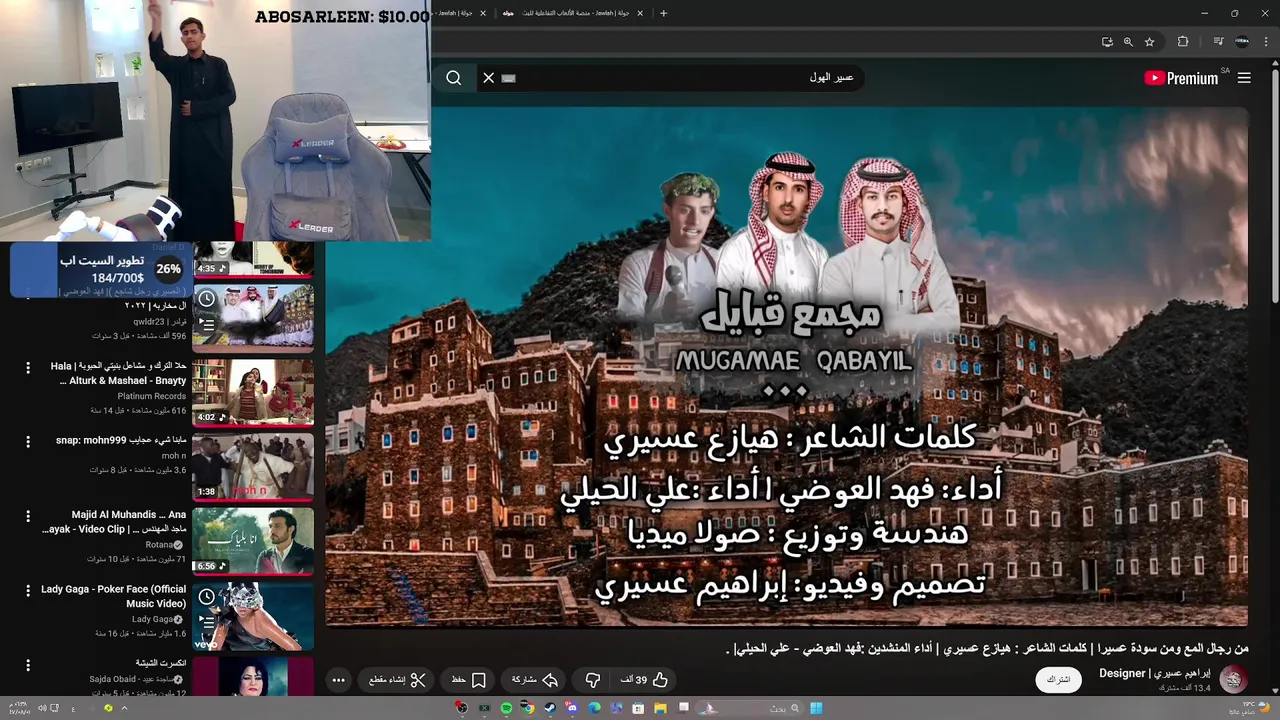
Task: Open a new browser tab with the plus
Action: click(663, 13)
